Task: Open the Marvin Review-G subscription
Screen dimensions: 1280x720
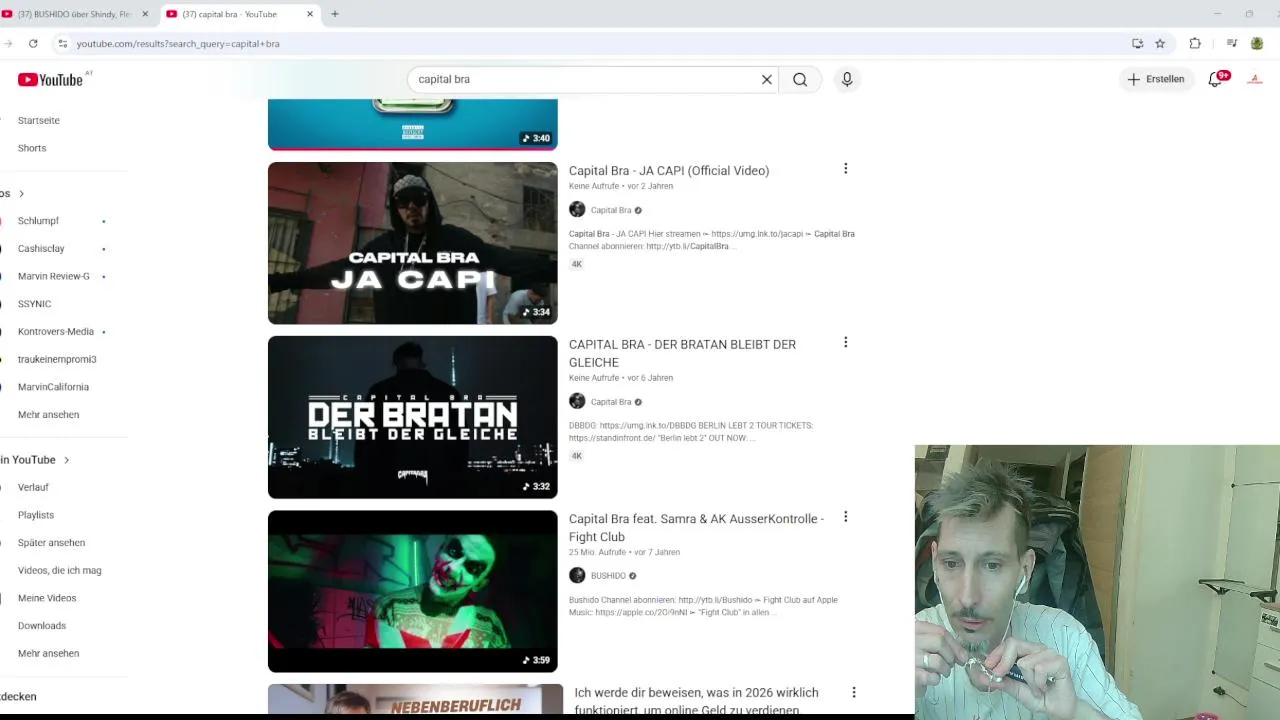Action: [54, 276]
